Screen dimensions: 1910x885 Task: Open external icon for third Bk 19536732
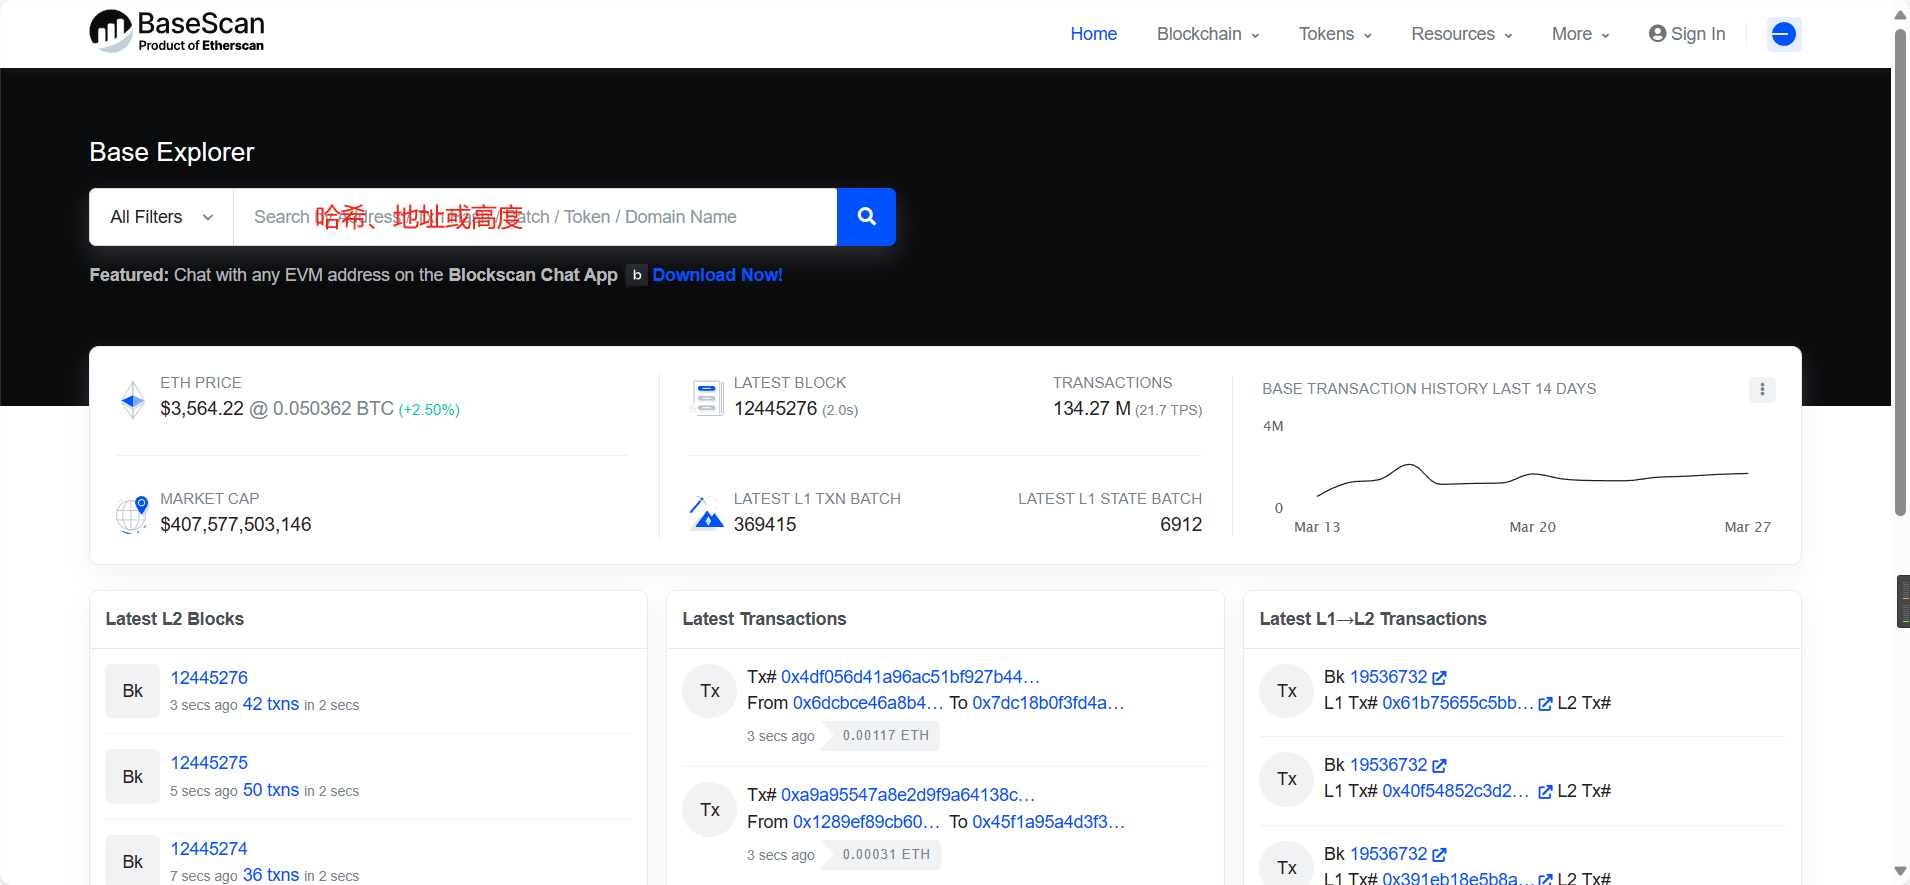pyautogui.click(x=1439, y=855)
